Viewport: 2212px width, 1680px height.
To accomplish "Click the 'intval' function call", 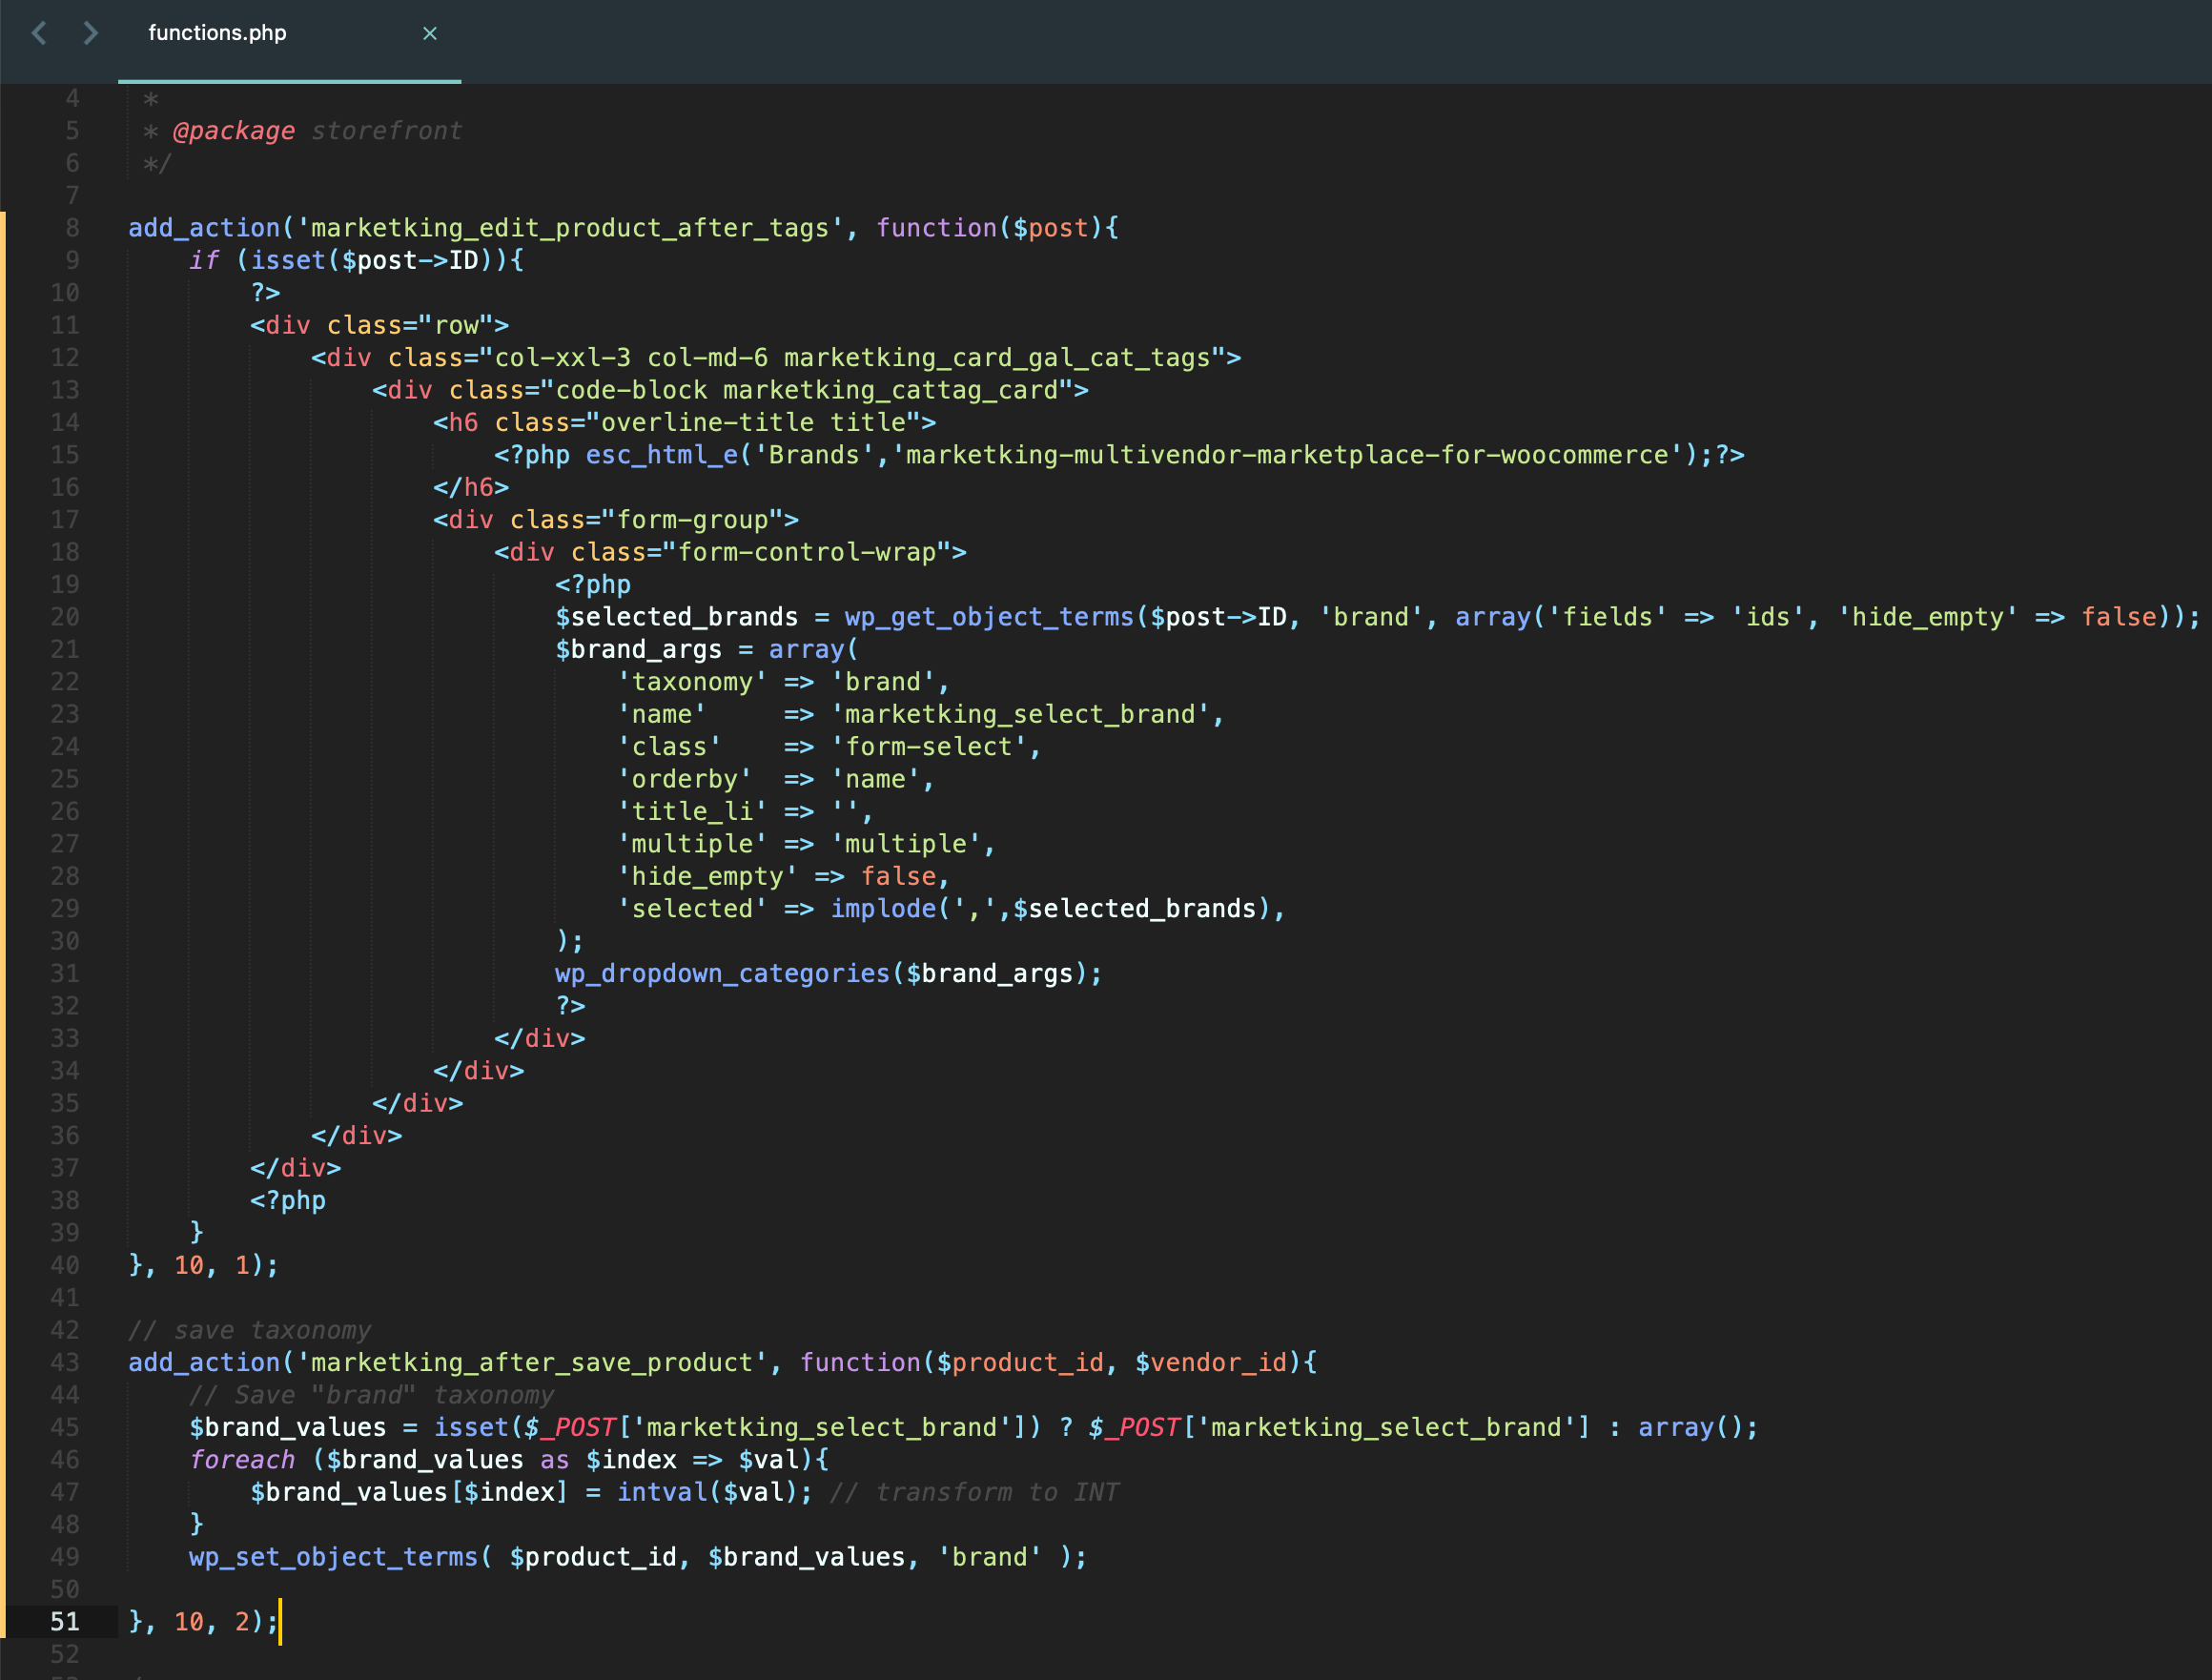I will [662, 1492].
